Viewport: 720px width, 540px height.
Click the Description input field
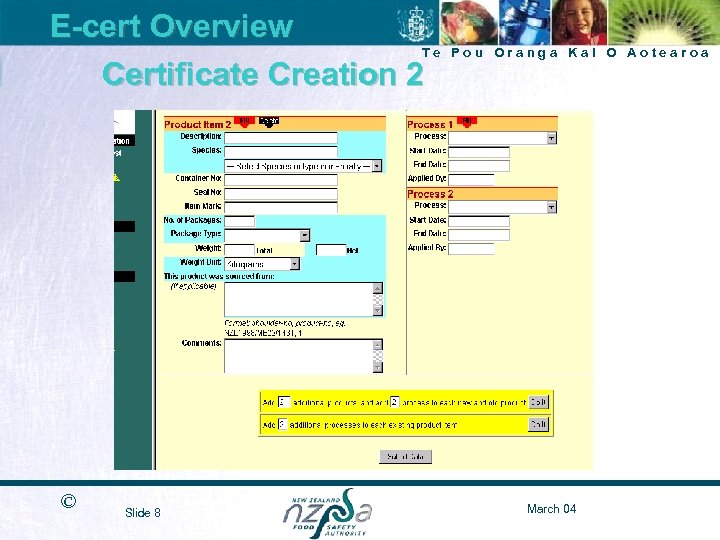pyautogui.click(x=281, y=138)
